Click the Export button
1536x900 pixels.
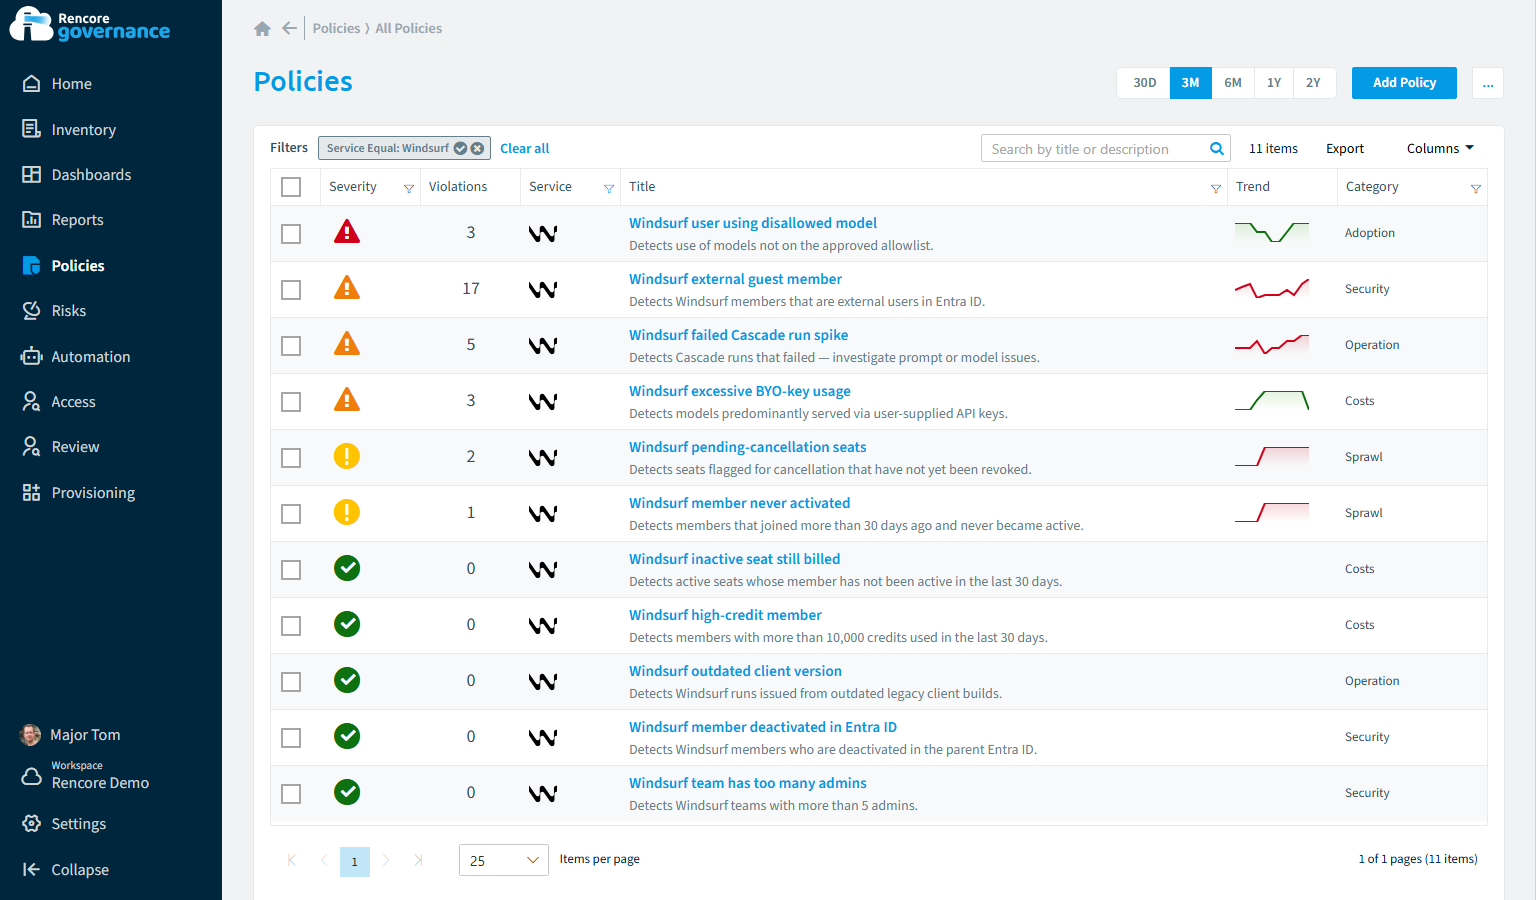[1345, 149]
